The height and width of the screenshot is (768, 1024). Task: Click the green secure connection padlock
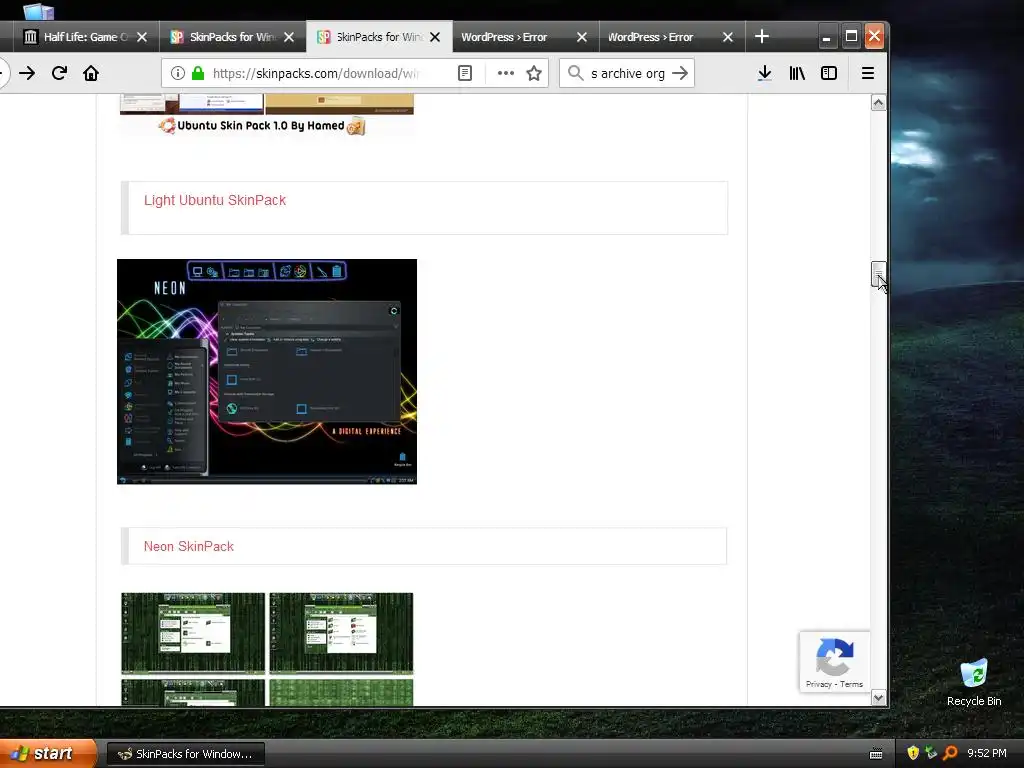[x=198, y=73]
